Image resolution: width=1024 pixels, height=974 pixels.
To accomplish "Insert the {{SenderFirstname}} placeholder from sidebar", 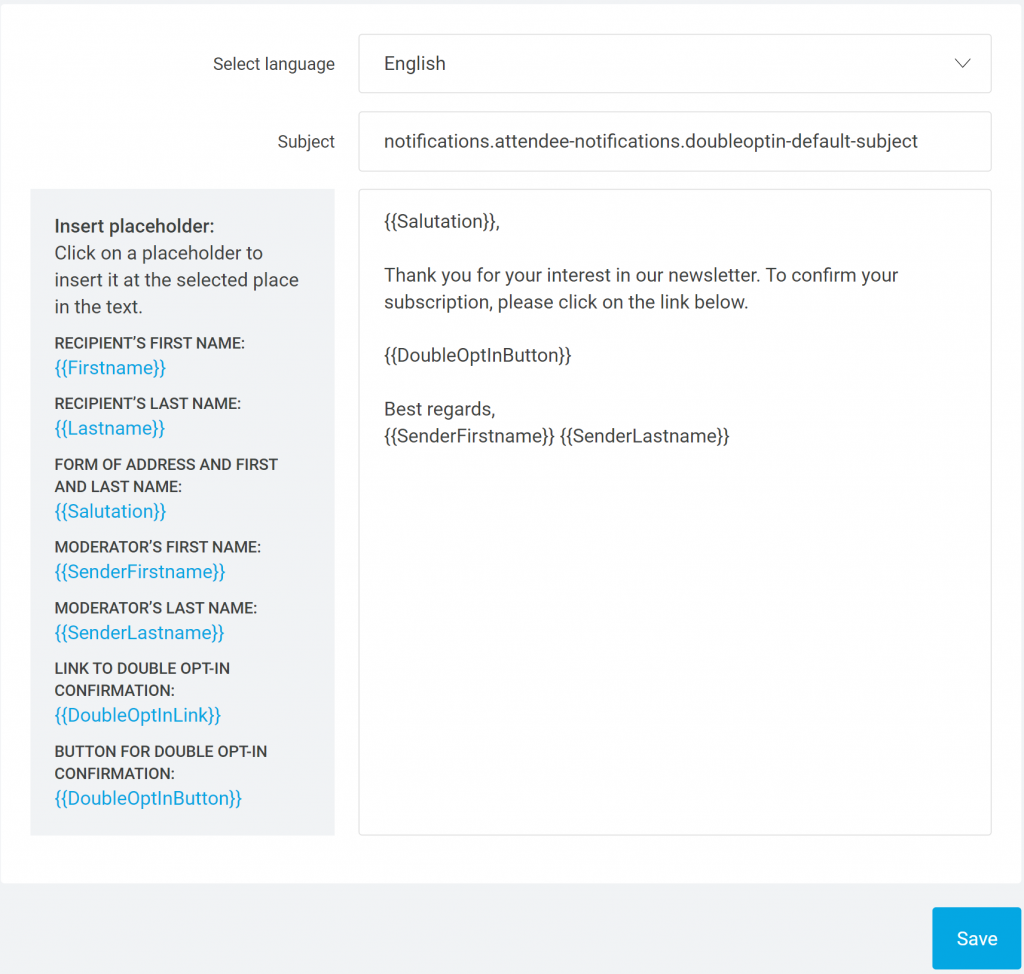I will tap(140, 572).
